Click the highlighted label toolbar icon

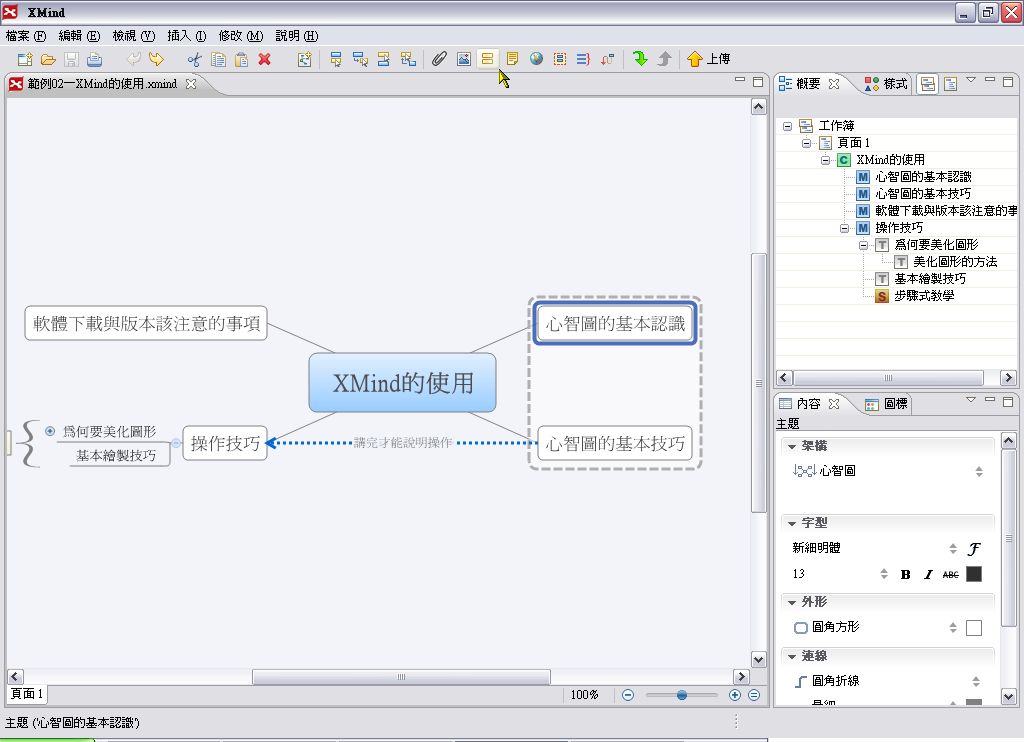point(487,59)
